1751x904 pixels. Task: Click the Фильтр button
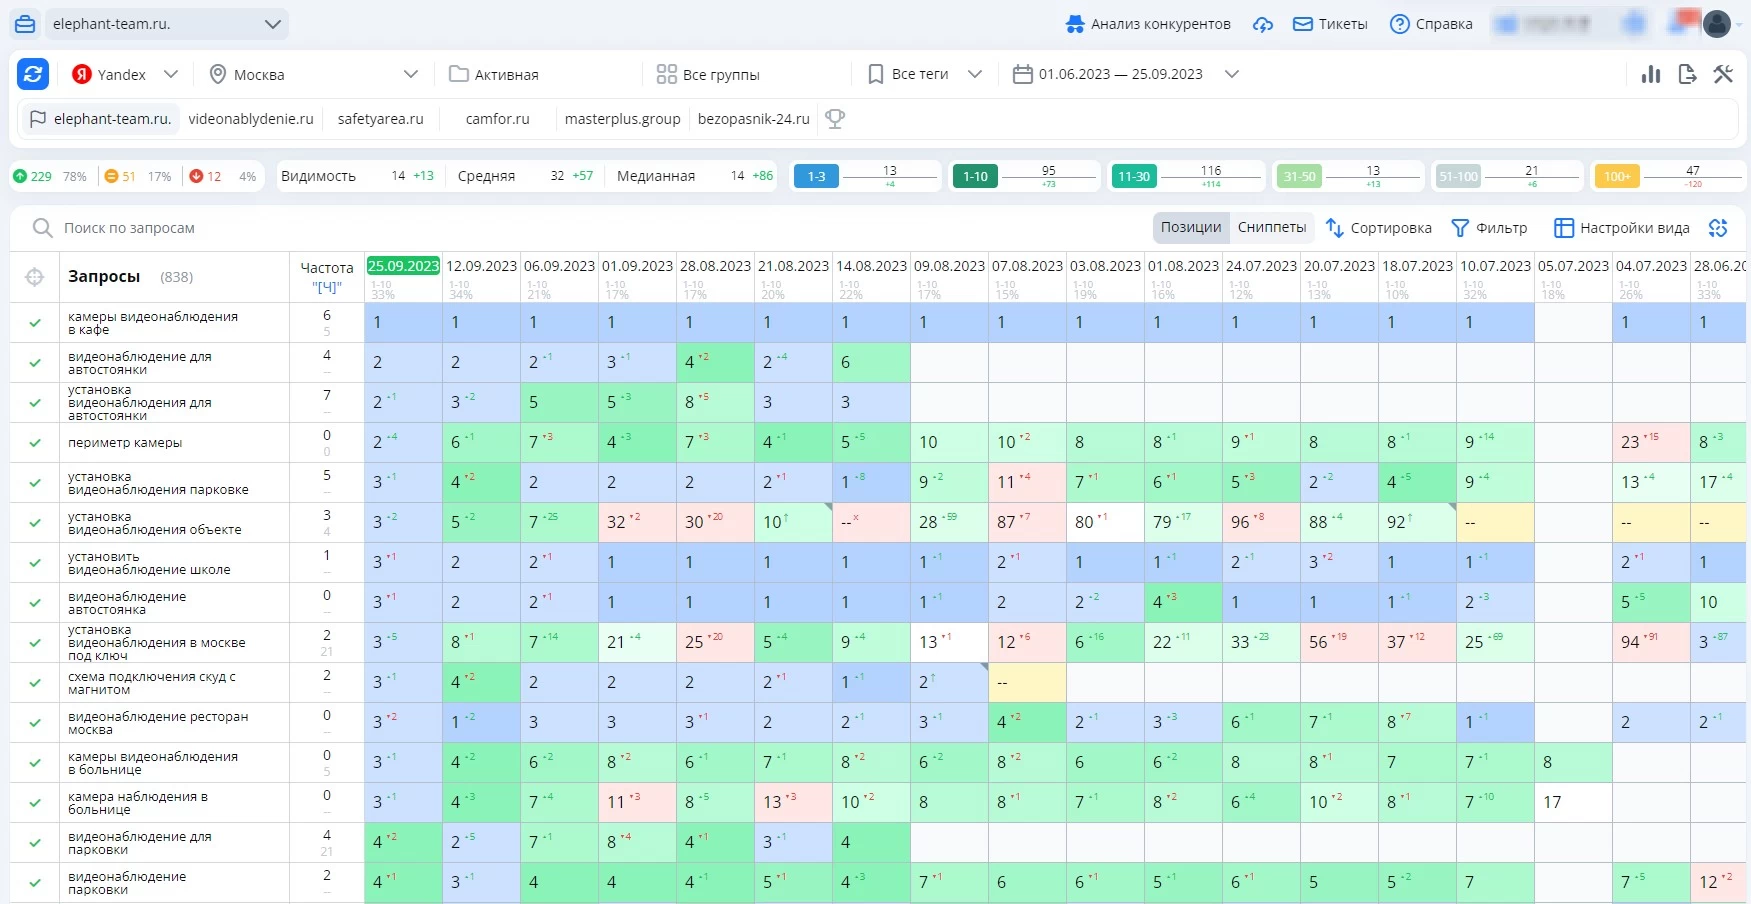click(1489, 228)
